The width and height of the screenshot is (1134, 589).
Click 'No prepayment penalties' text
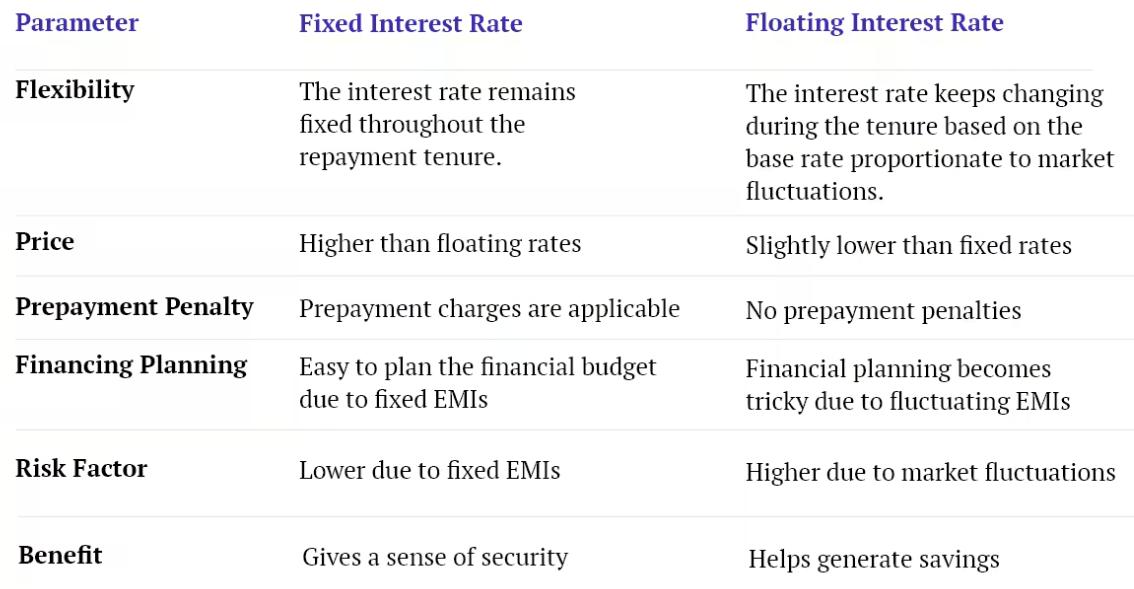(x=883, y=311)
